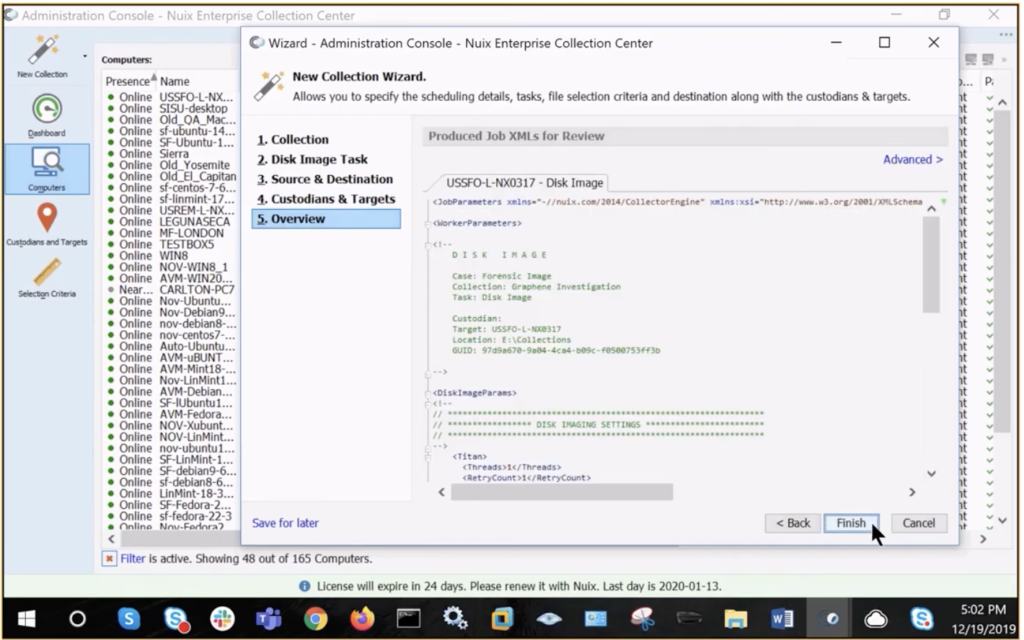This screenshot has width=1024, height=640.
Task: Click the license expiry info icon
Action: point(304,586)
